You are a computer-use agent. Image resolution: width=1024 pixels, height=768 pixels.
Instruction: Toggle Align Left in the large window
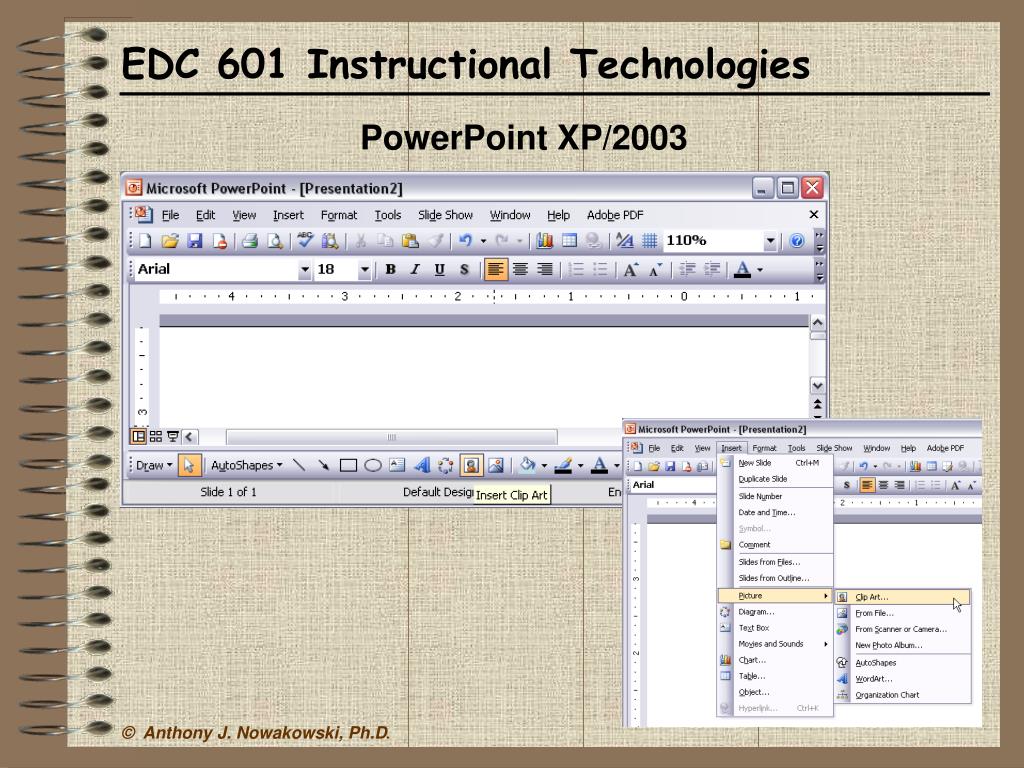tap(496, 269)
